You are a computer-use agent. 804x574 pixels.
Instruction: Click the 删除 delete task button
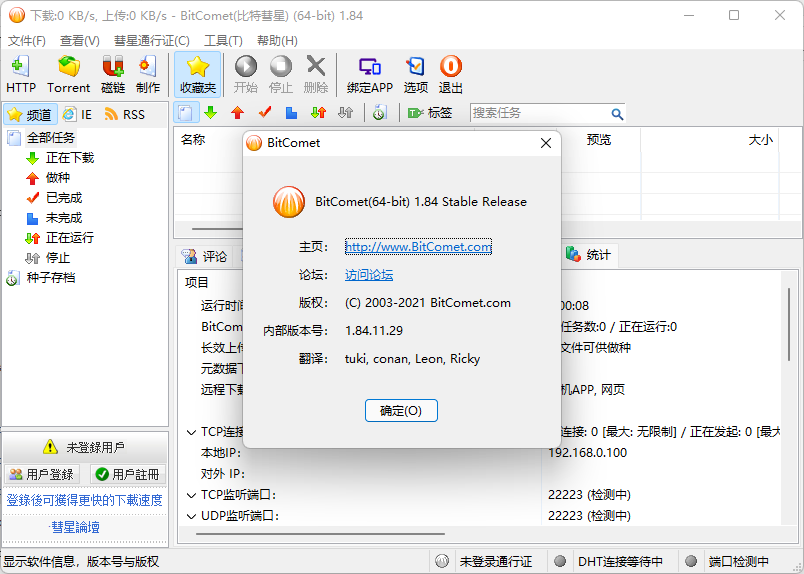pyautogui.click(x=315, y=74)
